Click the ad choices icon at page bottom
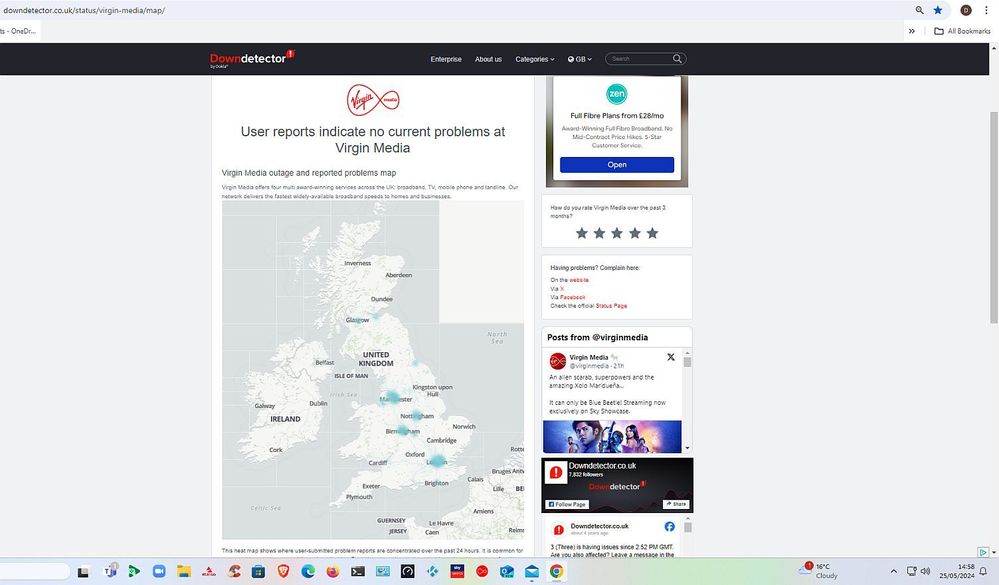999x585 pixels. pyautogui.click(x=983, y=552)
